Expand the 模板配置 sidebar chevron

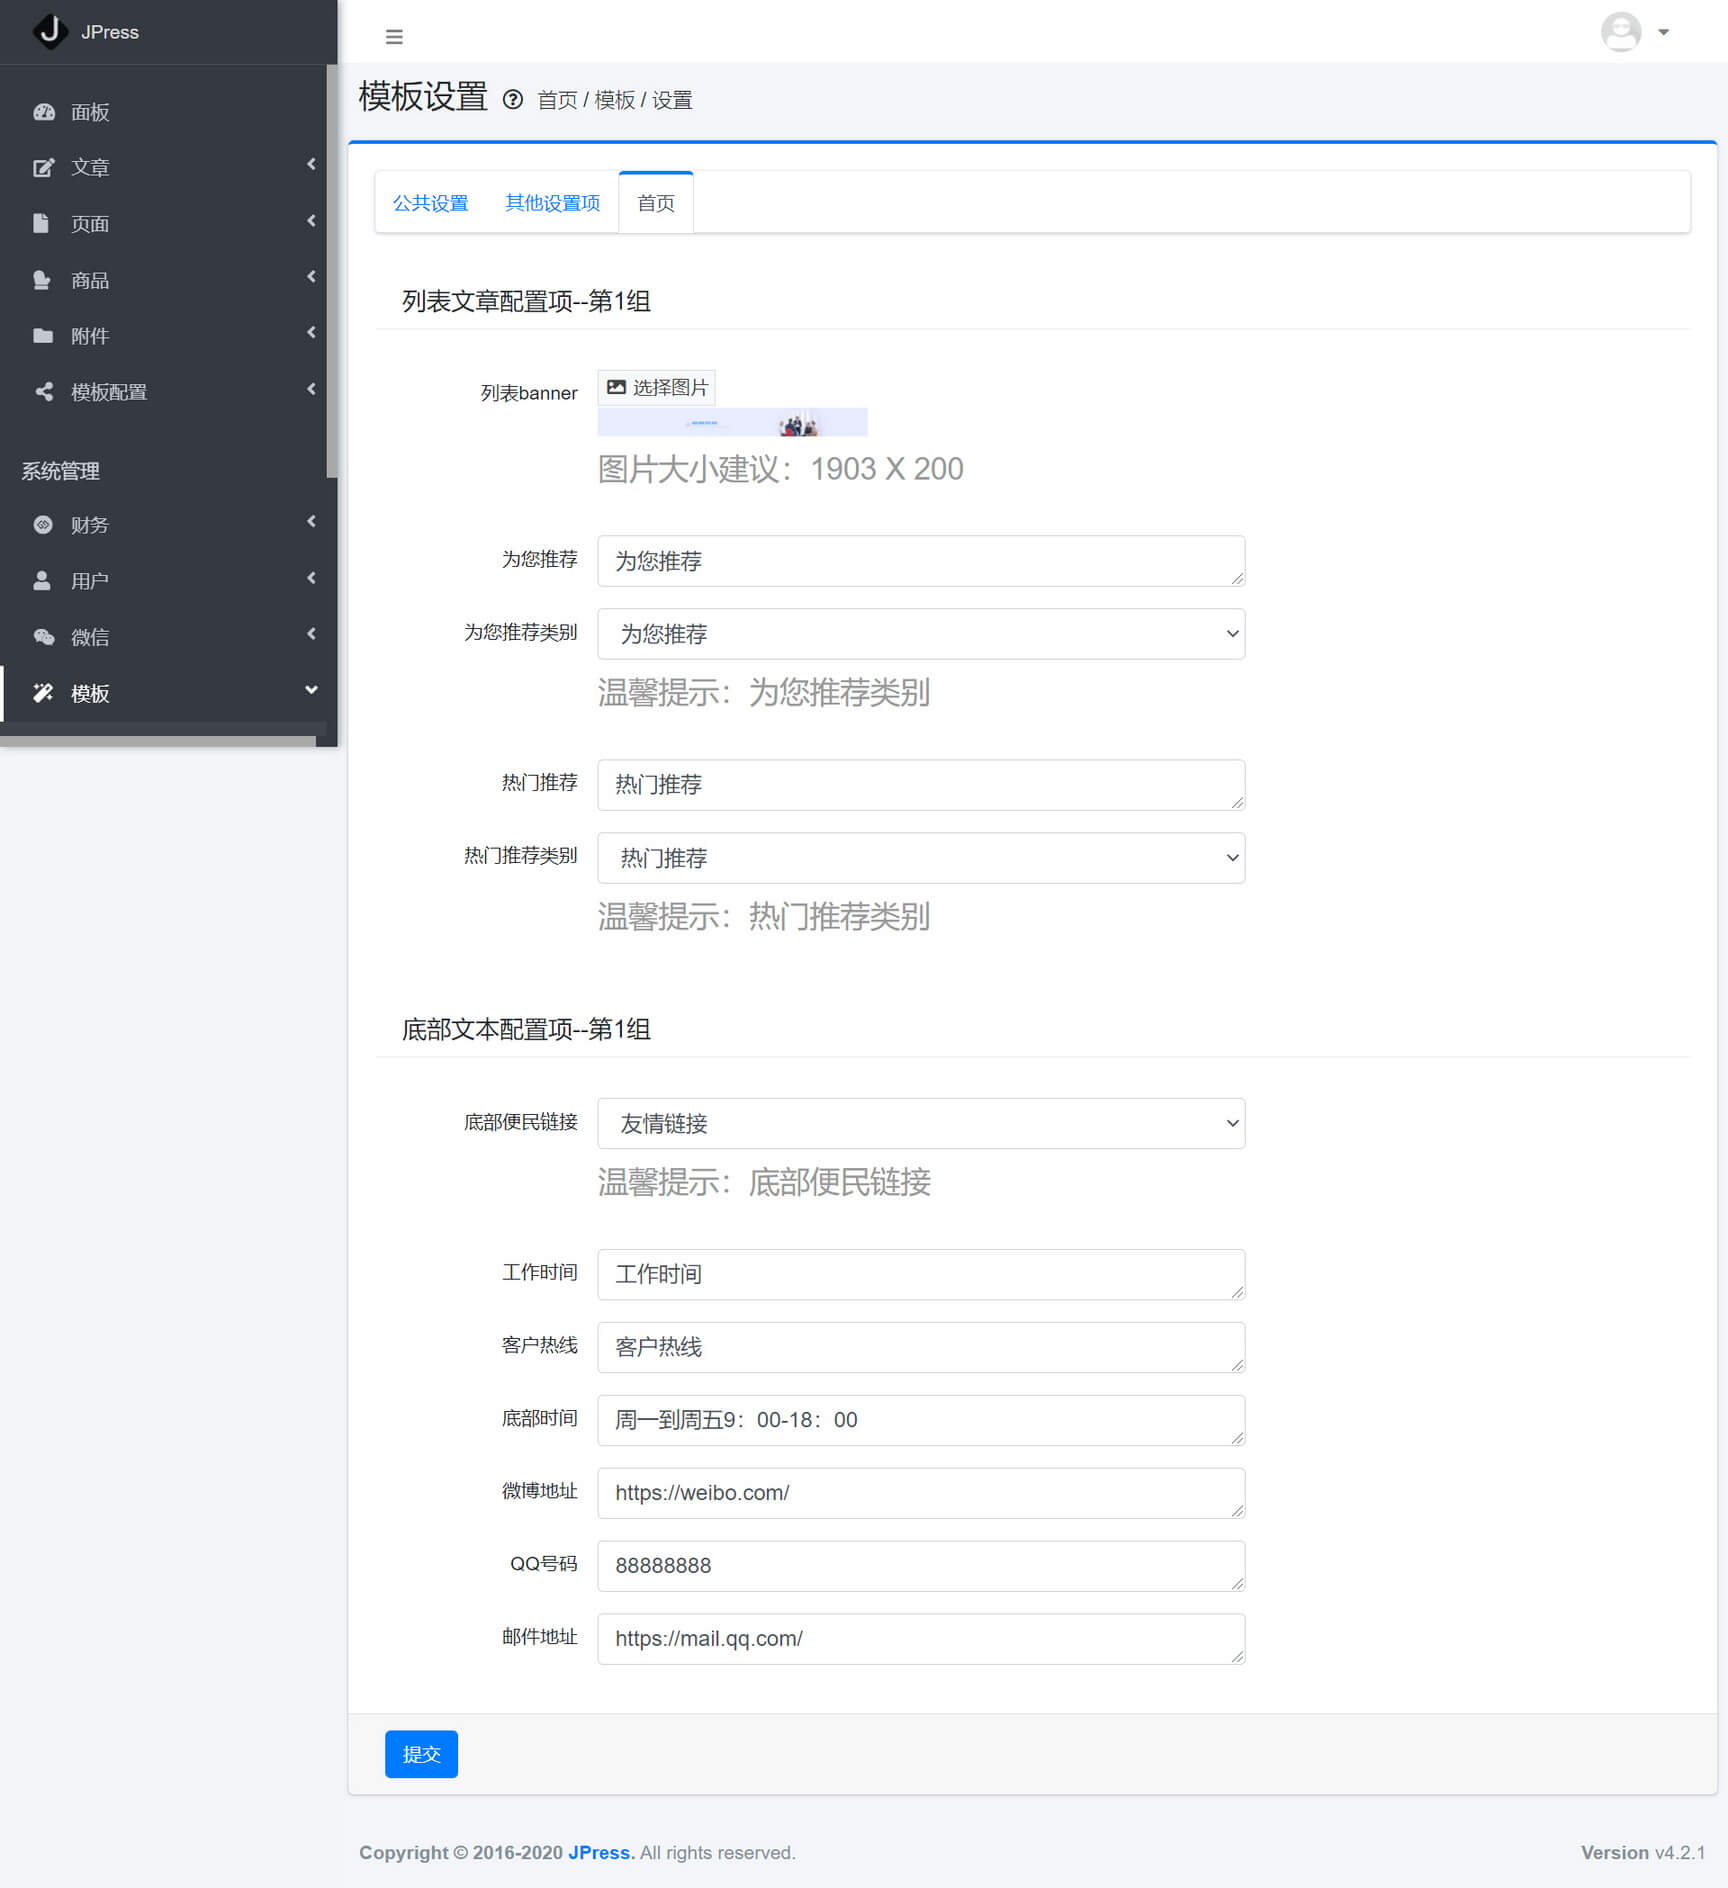point(311,389)
